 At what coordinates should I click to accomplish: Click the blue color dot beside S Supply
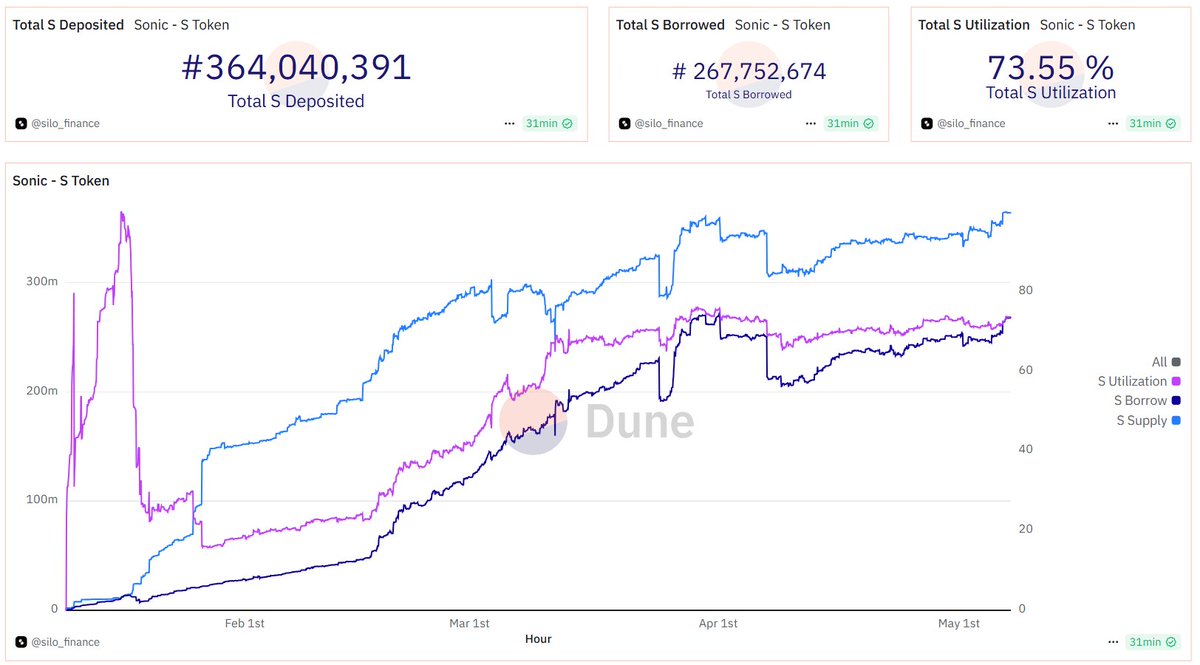pos(1176,421)
